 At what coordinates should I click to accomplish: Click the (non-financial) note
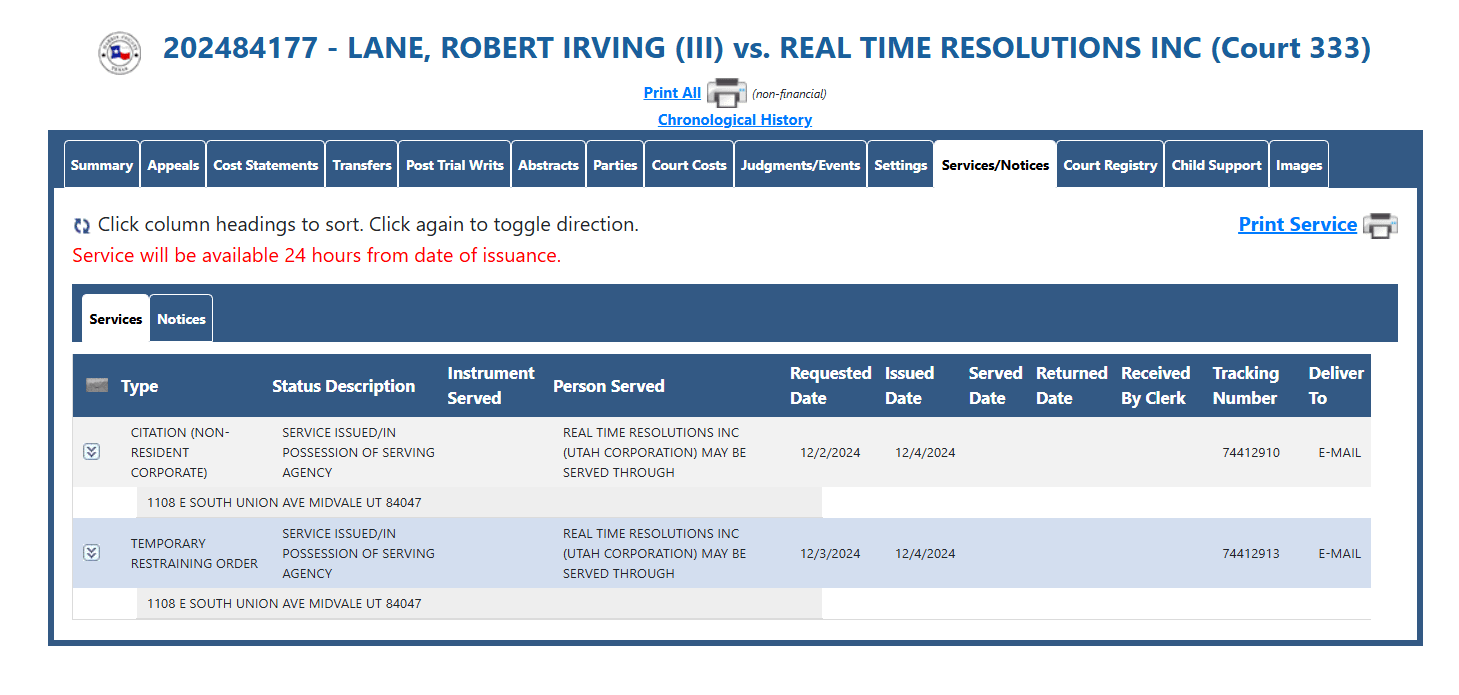coord(789,94)
